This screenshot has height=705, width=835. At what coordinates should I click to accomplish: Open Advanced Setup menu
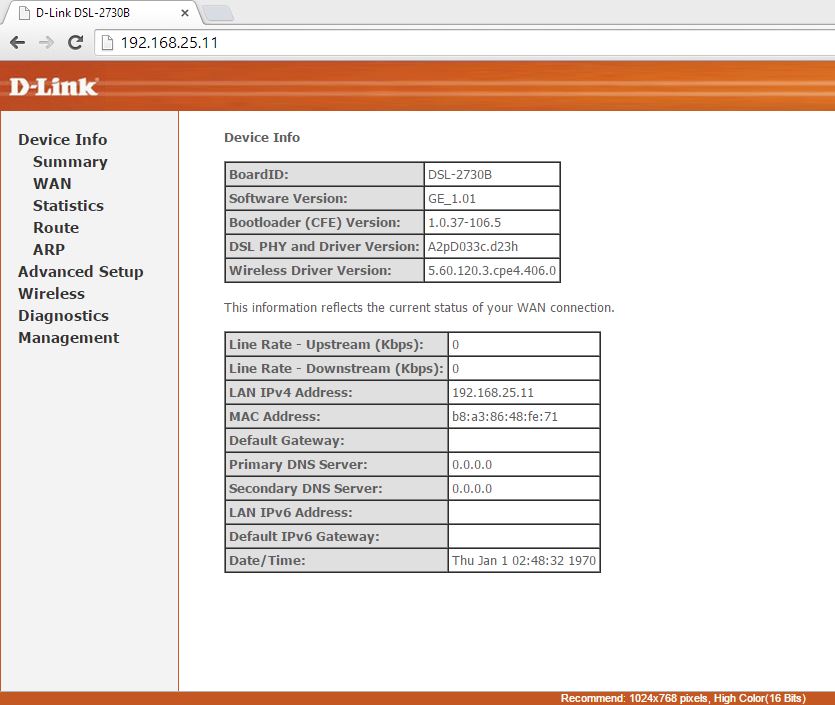[81, 272]
